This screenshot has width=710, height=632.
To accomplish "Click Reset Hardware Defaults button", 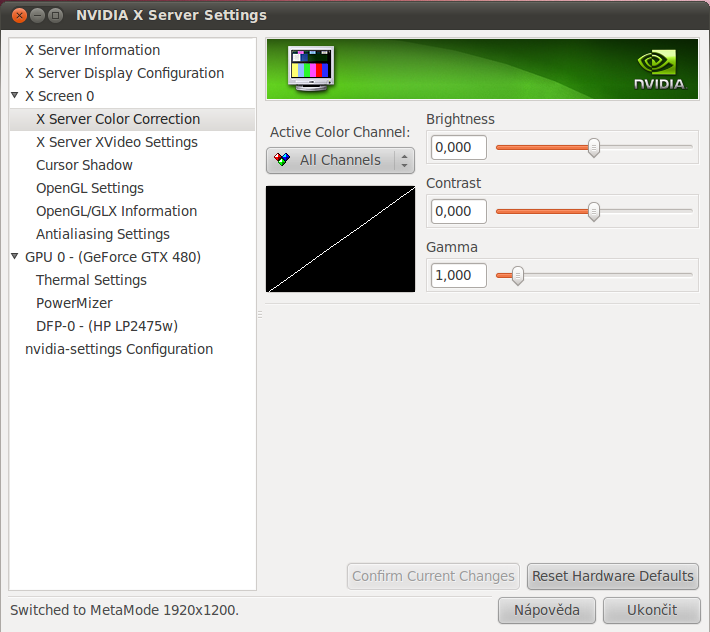I will 613,576.
